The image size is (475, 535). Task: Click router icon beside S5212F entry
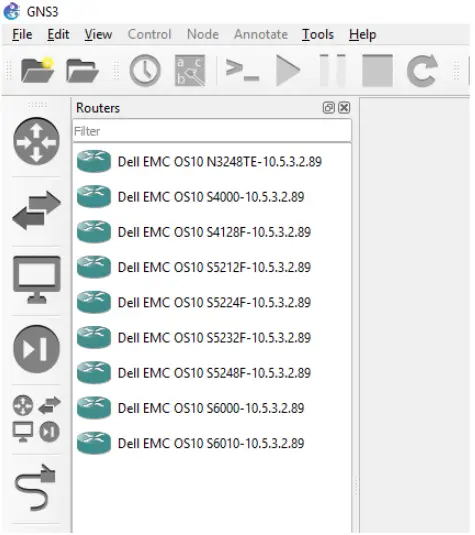click(x=94, y=267)
